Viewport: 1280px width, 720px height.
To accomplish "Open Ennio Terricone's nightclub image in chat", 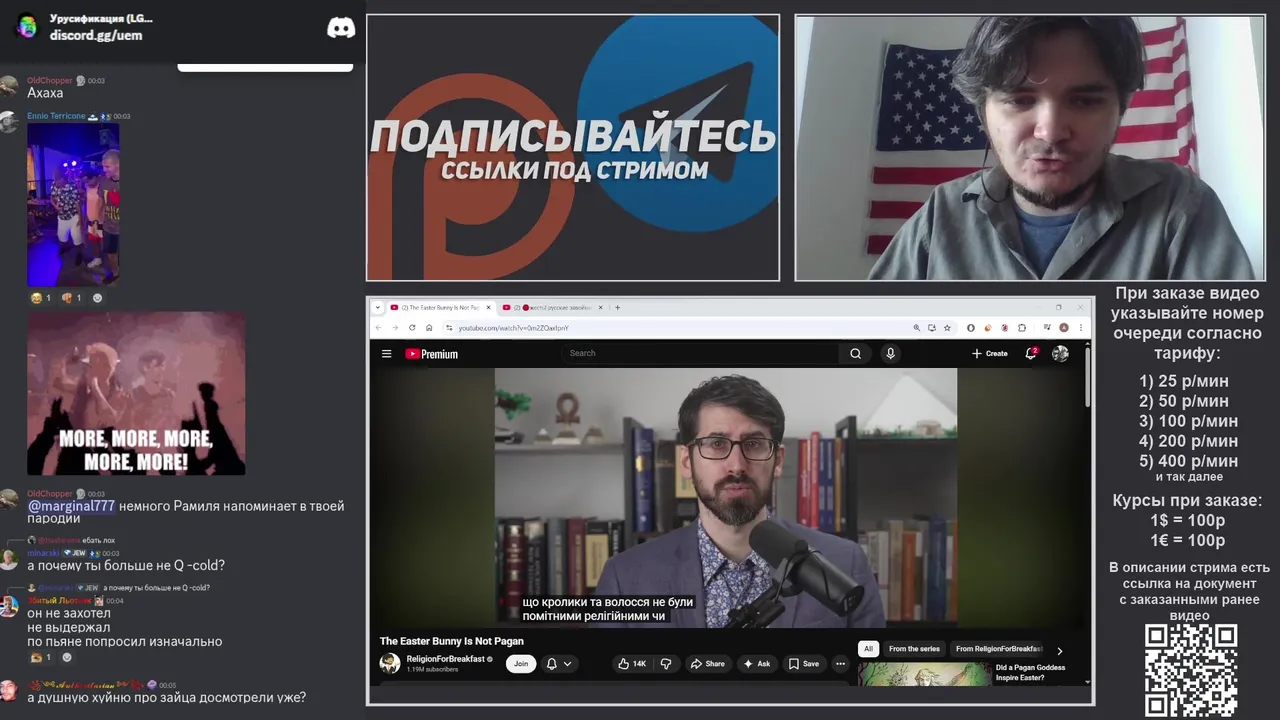I will (x=73, y=204).
